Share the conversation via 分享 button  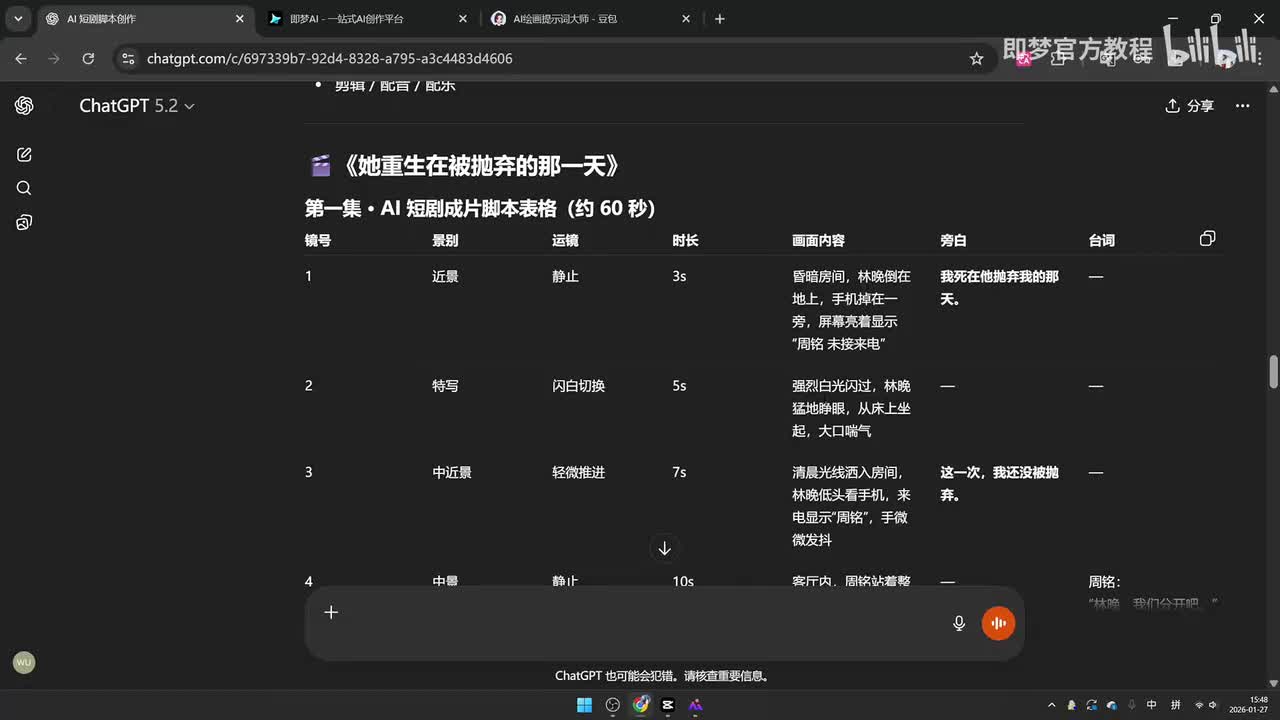[1190, 106]
